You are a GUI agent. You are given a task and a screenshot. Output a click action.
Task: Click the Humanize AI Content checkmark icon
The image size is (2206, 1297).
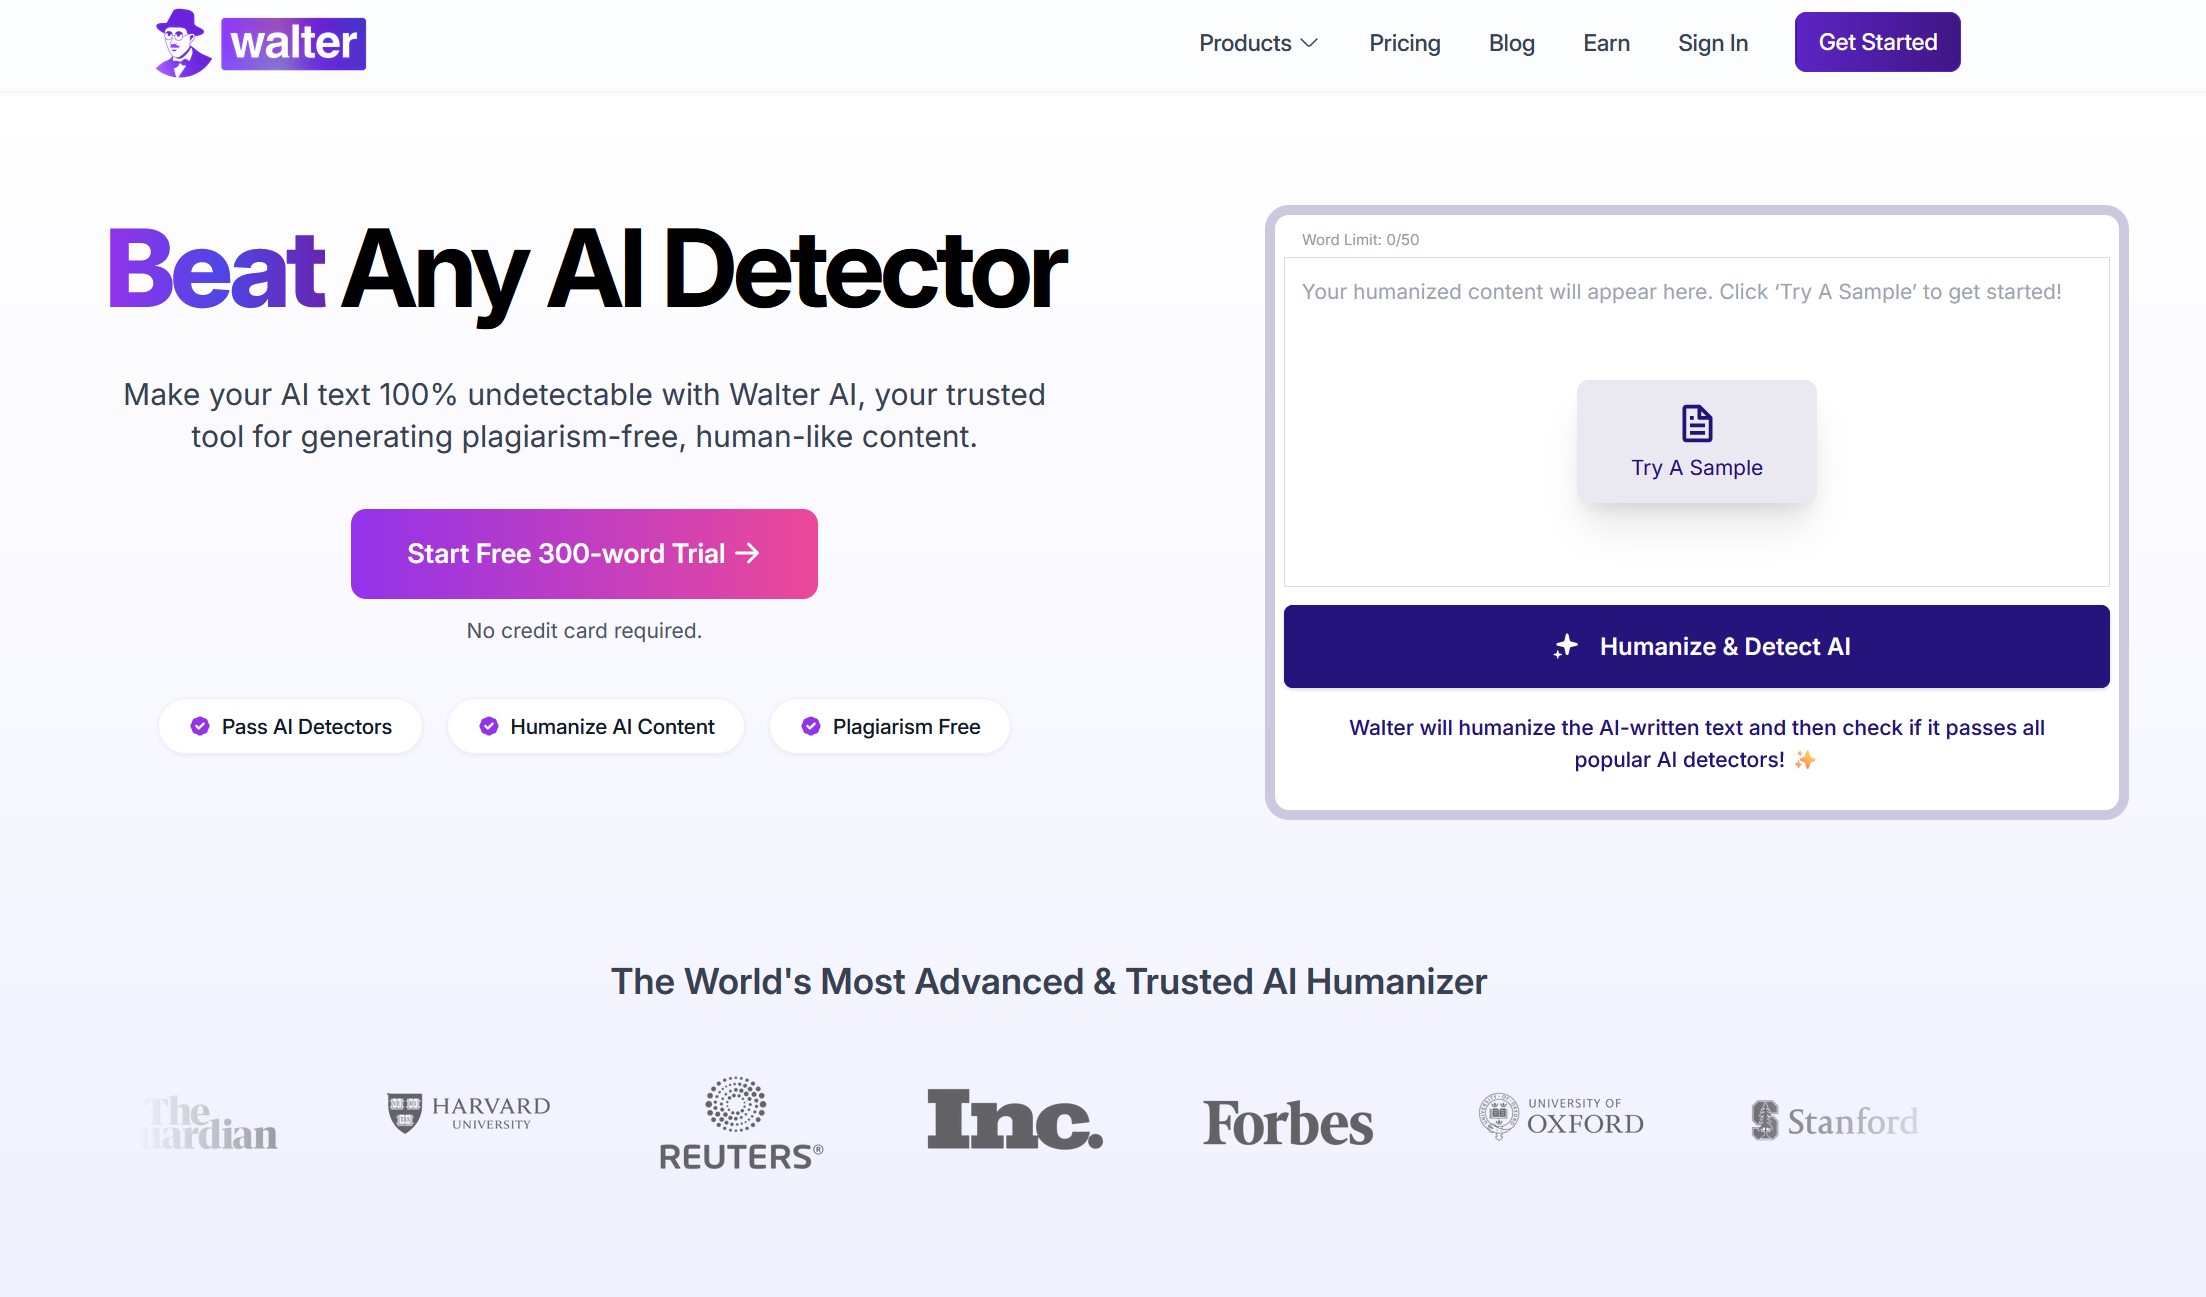point(489,726)
